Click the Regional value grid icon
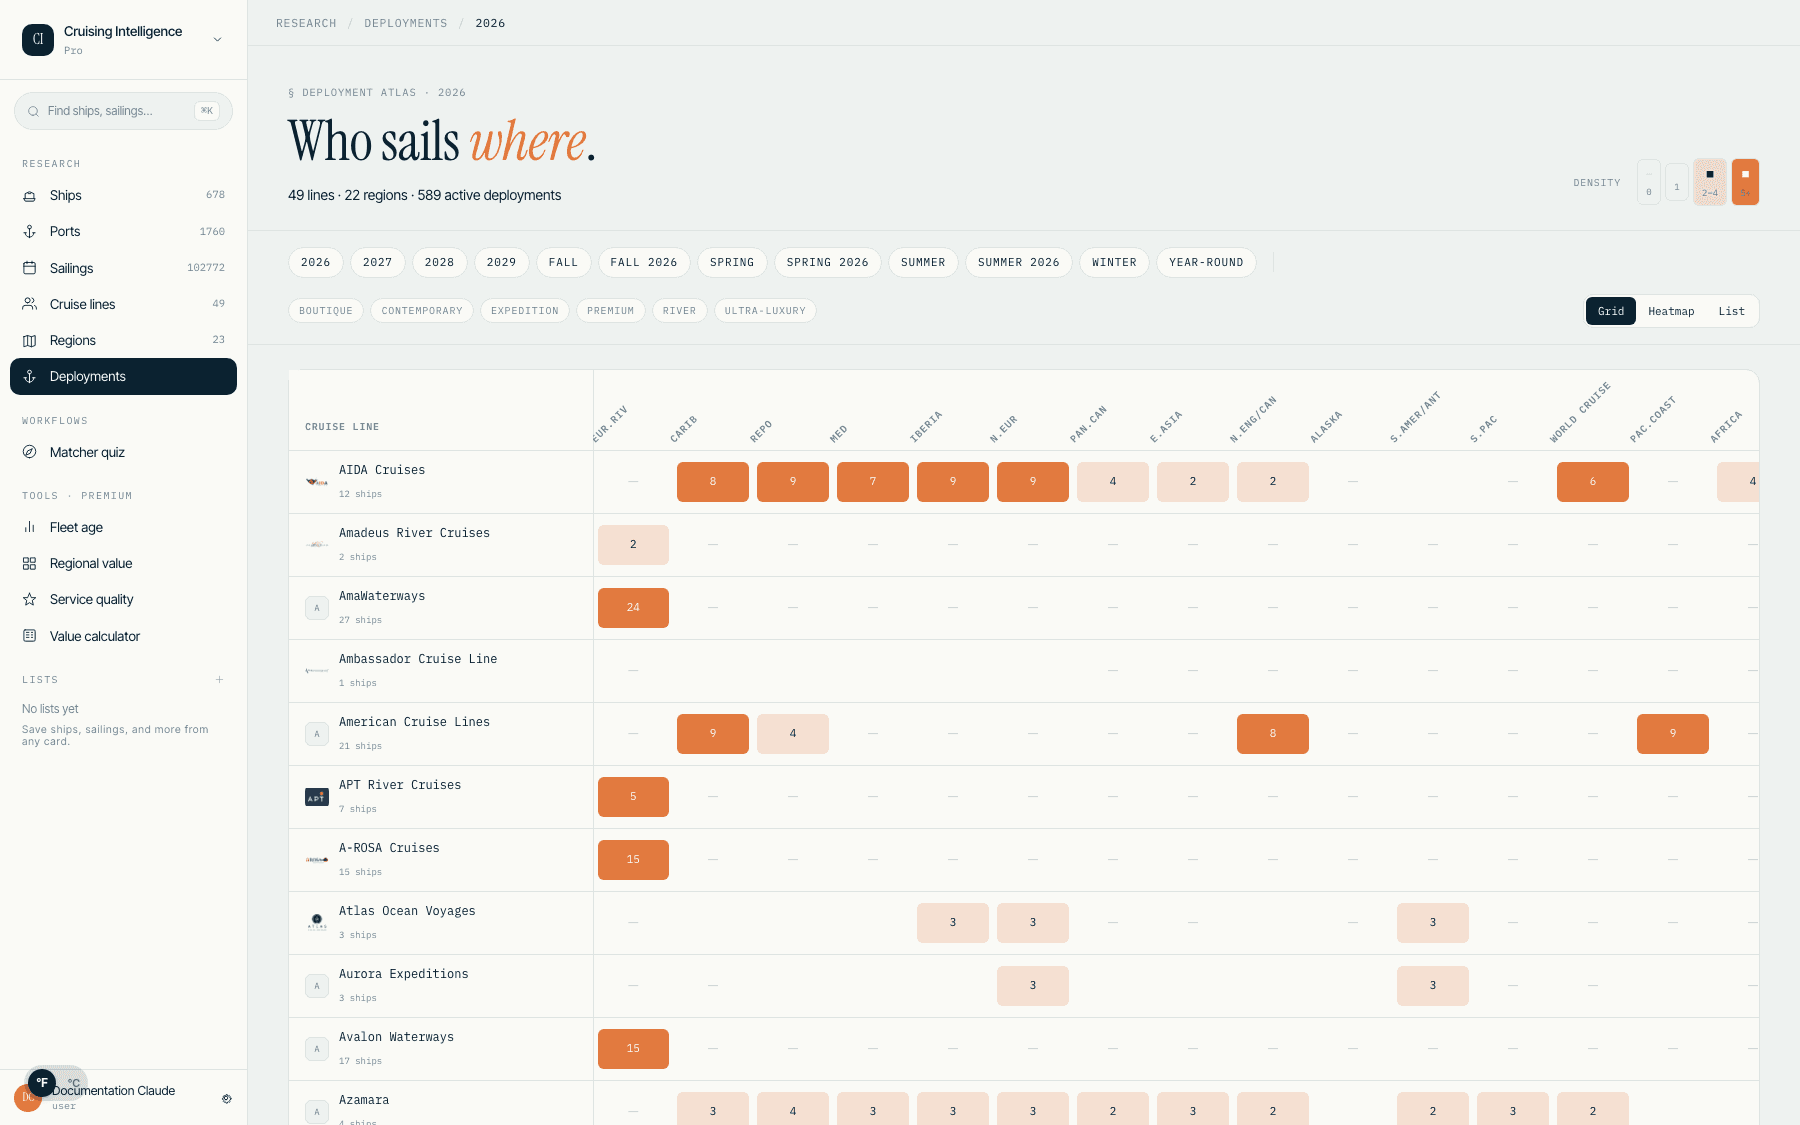 click(30, 564)
